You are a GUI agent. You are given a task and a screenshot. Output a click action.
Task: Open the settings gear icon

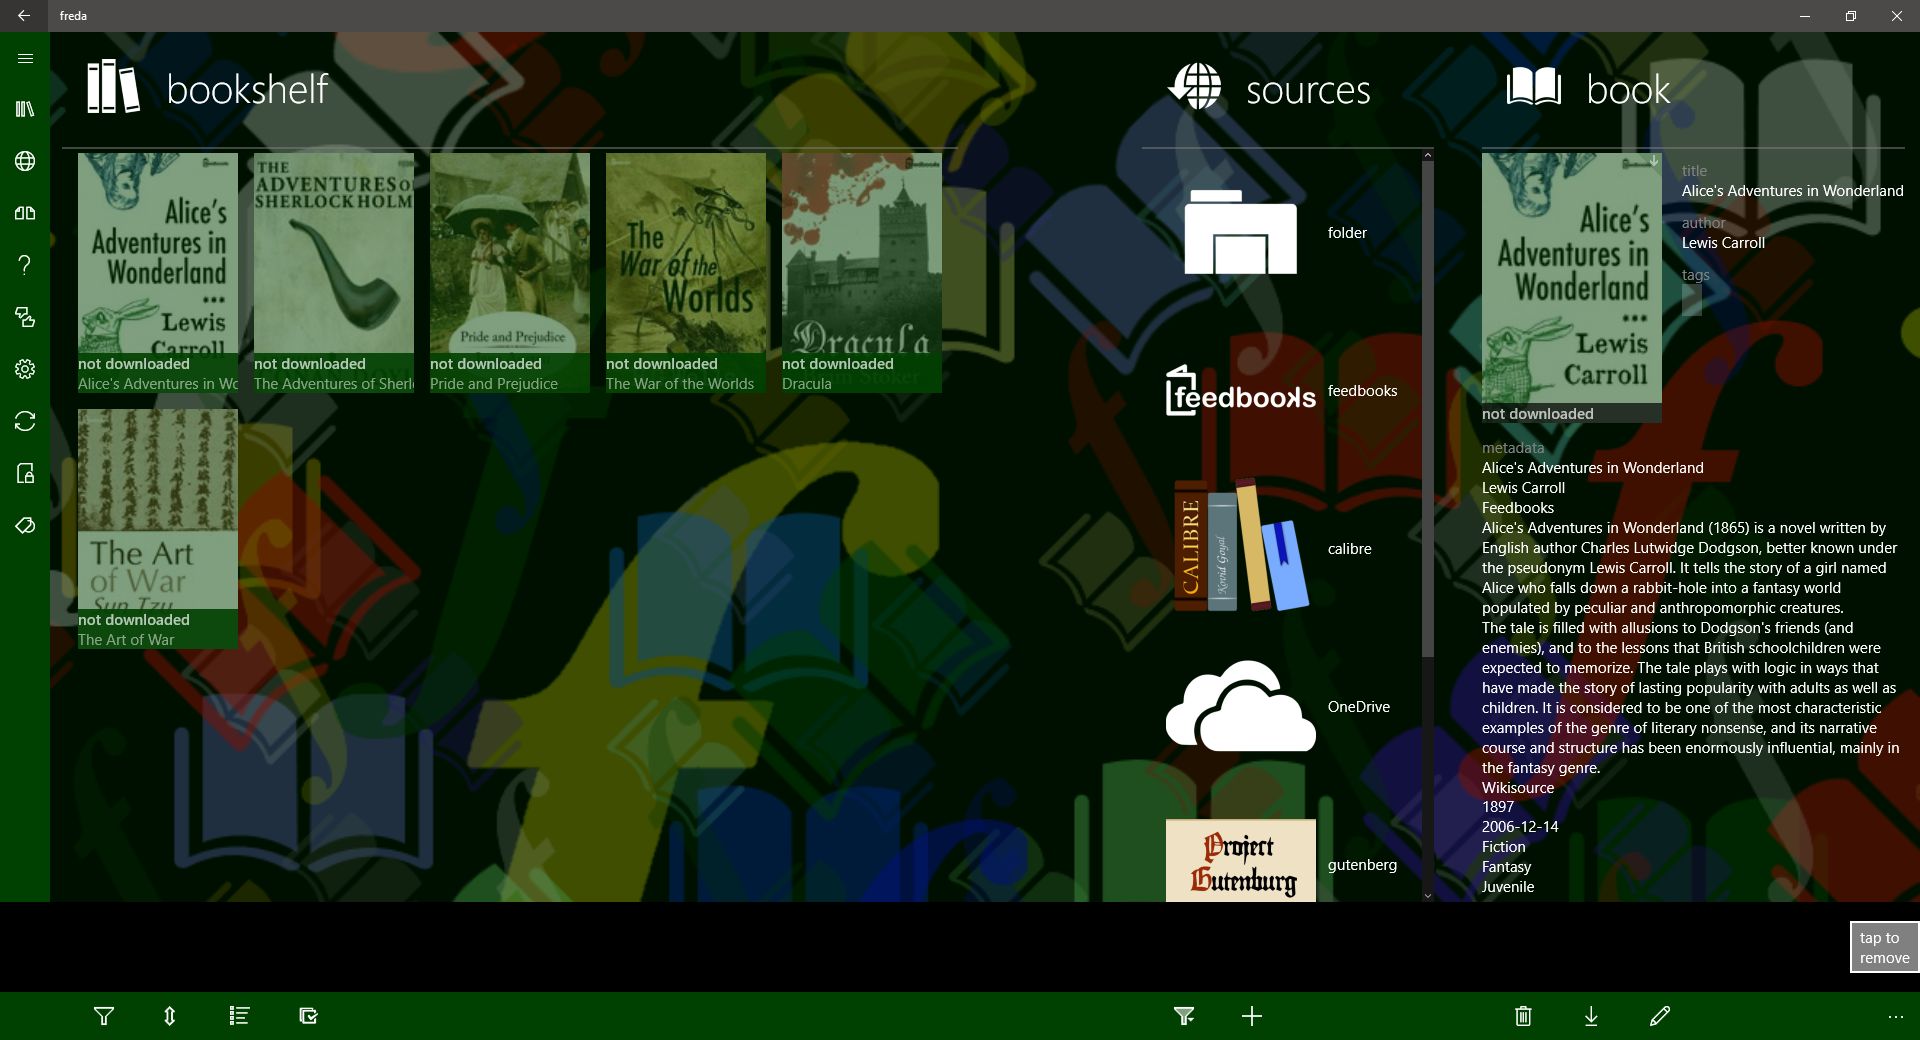25,369
